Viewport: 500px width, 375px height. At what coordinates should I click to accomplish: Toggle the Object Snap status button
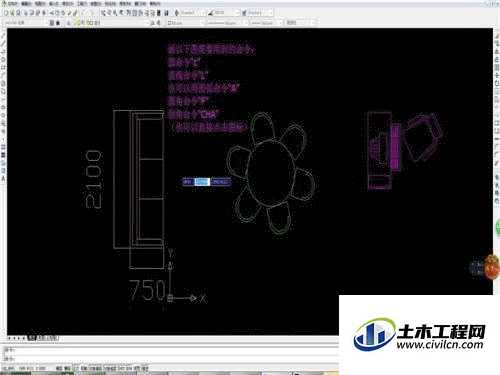(x=96, y=368)
